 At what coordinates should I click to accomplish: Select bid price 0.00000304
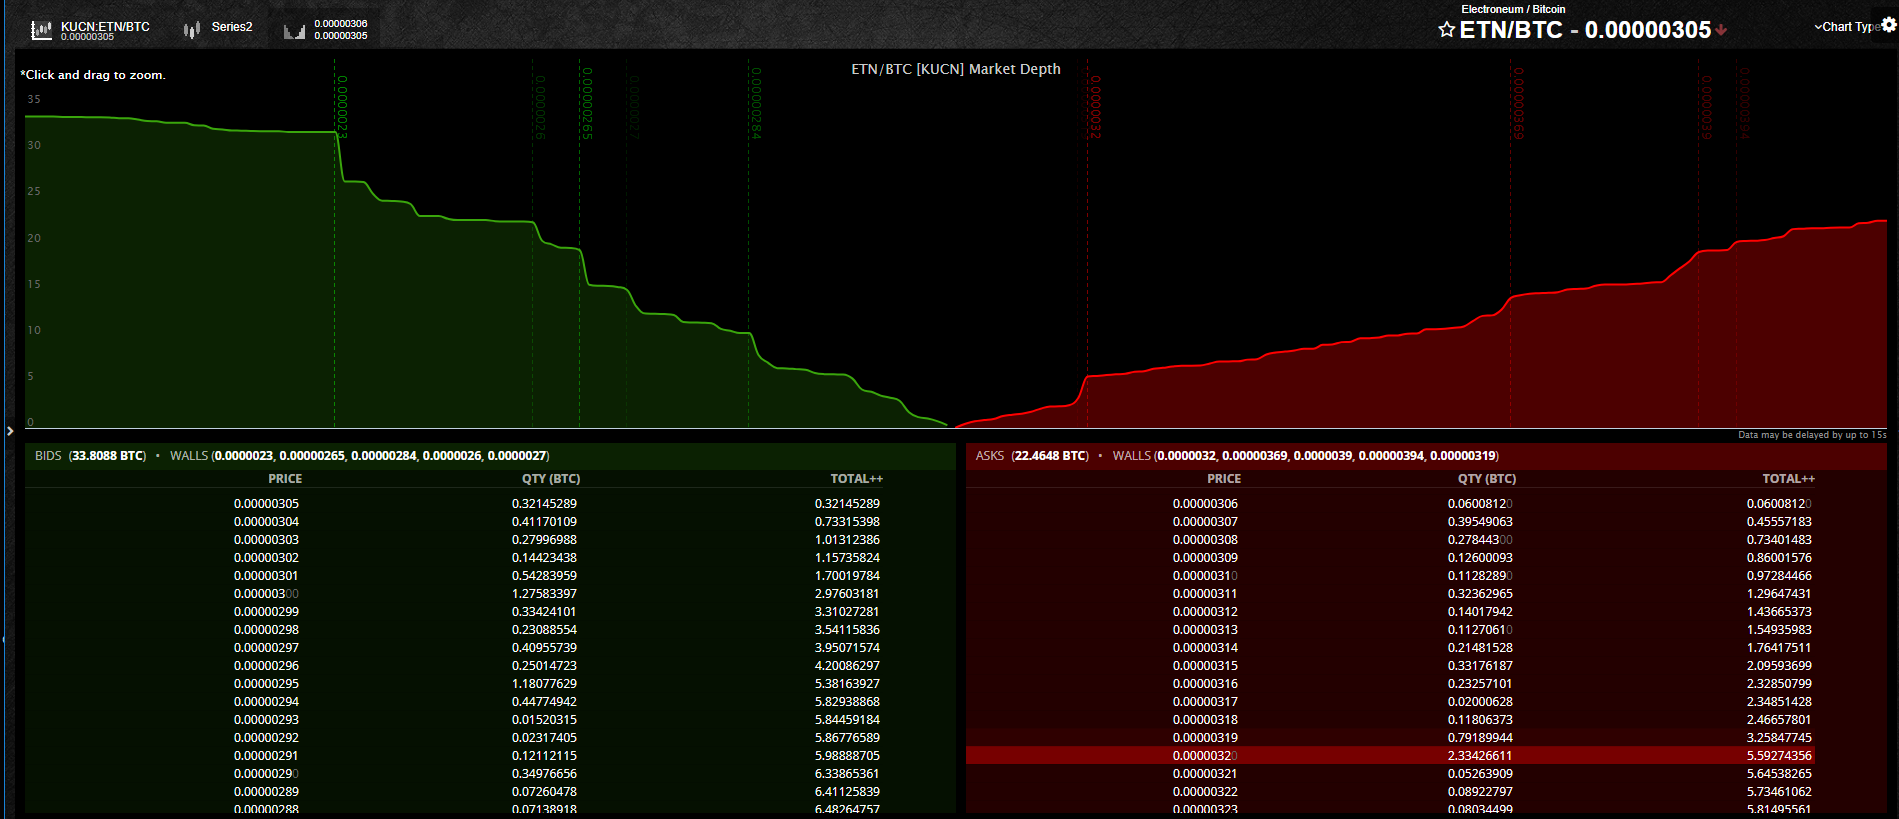point(266,522)
